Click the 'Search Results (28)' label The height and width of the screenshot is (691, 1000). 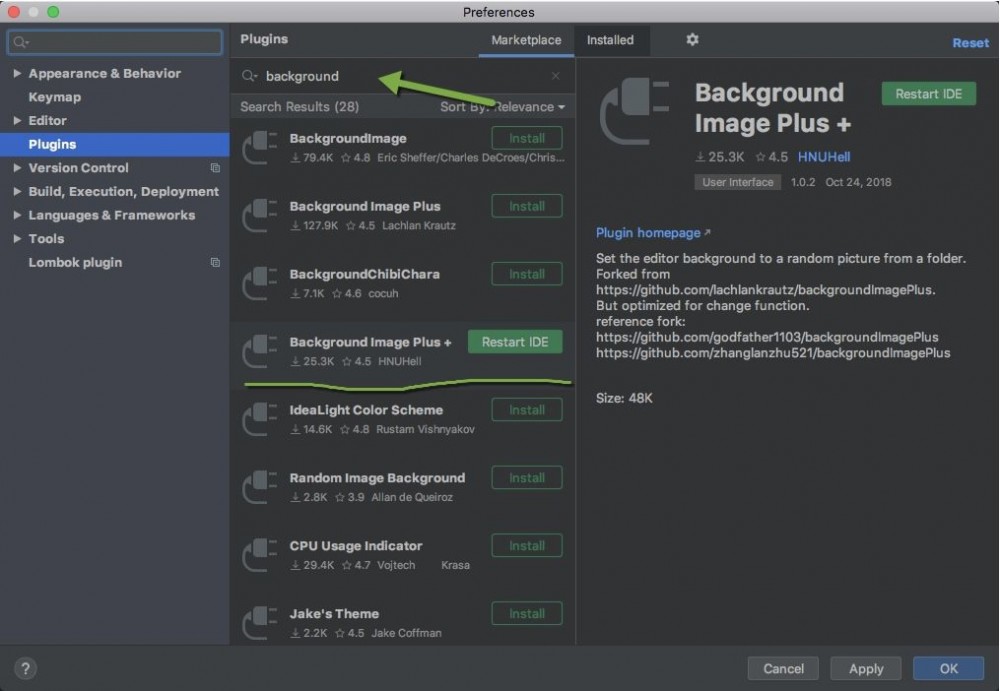tap(300, 107)
